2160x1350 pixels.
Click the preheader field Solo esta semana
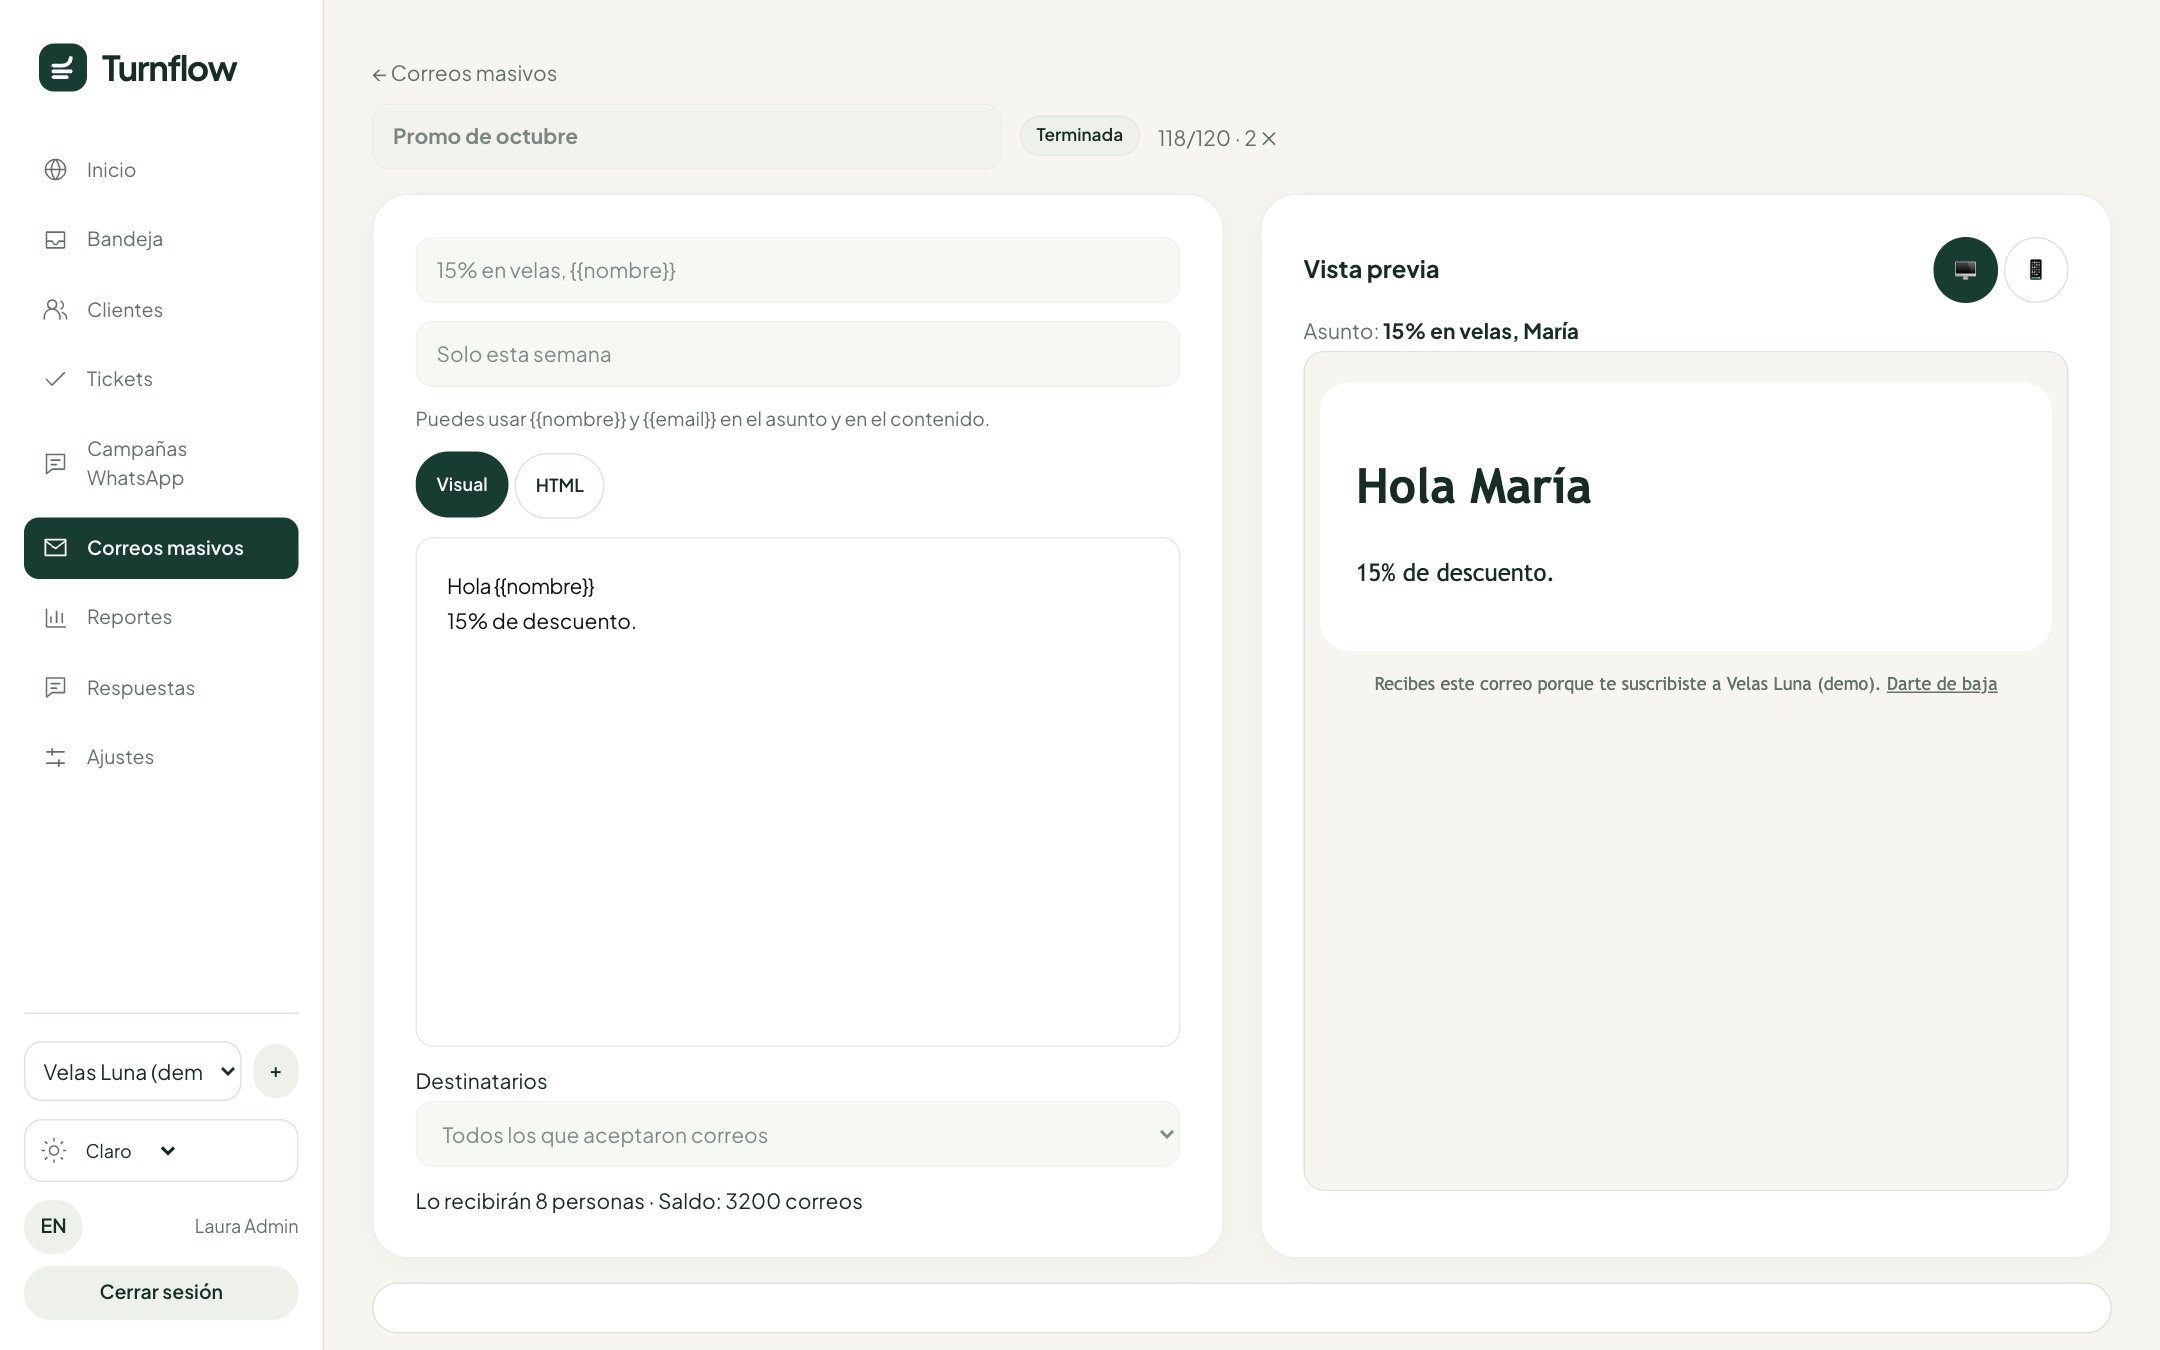[x=798, y=354]
